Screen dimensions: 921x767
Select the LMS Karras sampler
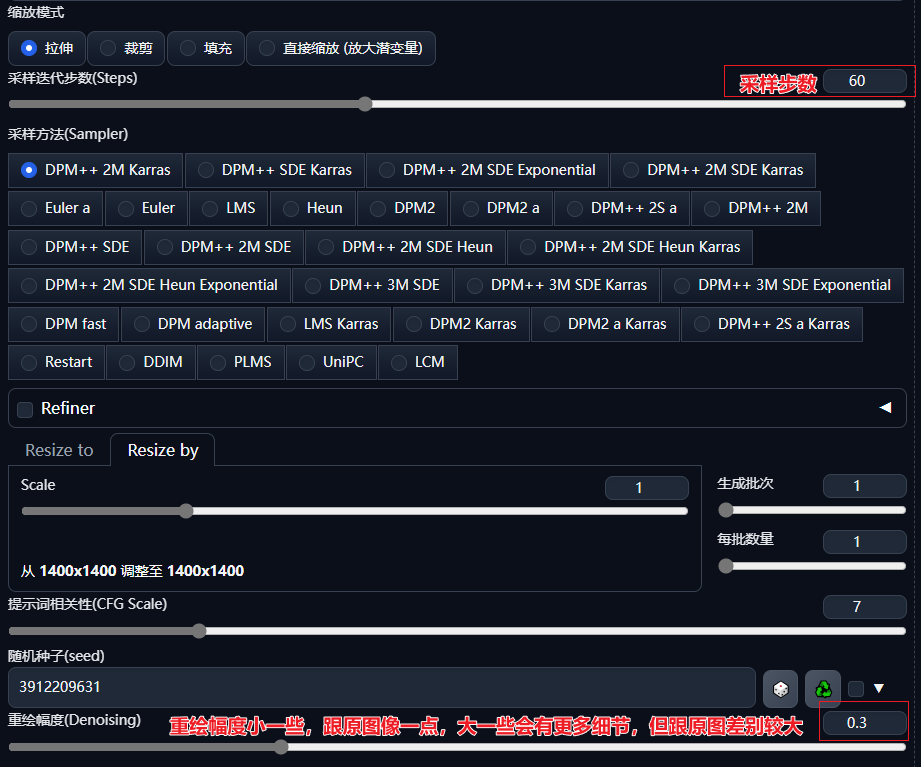tap(329, 324)
